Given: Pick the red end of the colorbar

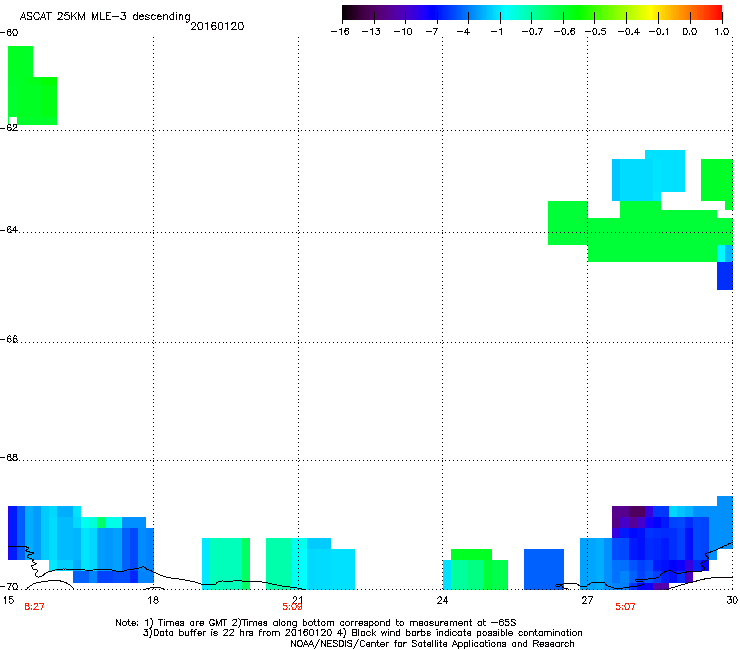Looking at the screenshot, I should 715,13.
